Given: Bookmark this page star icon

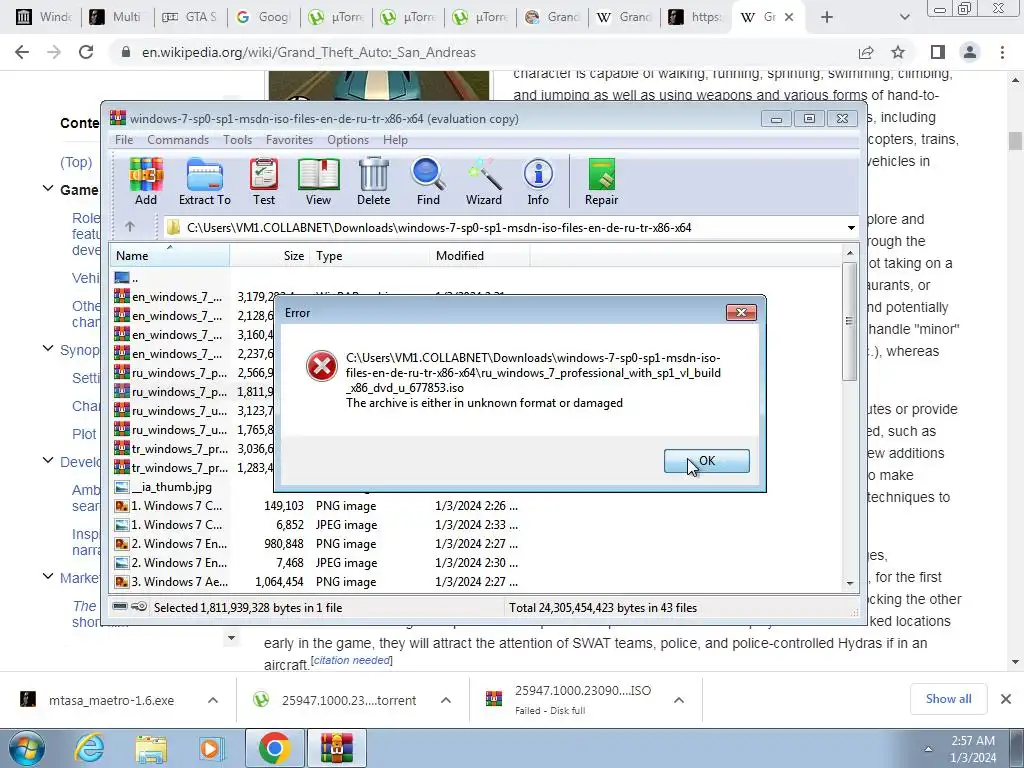Looking at the screenshot, I should coord(898,52).
